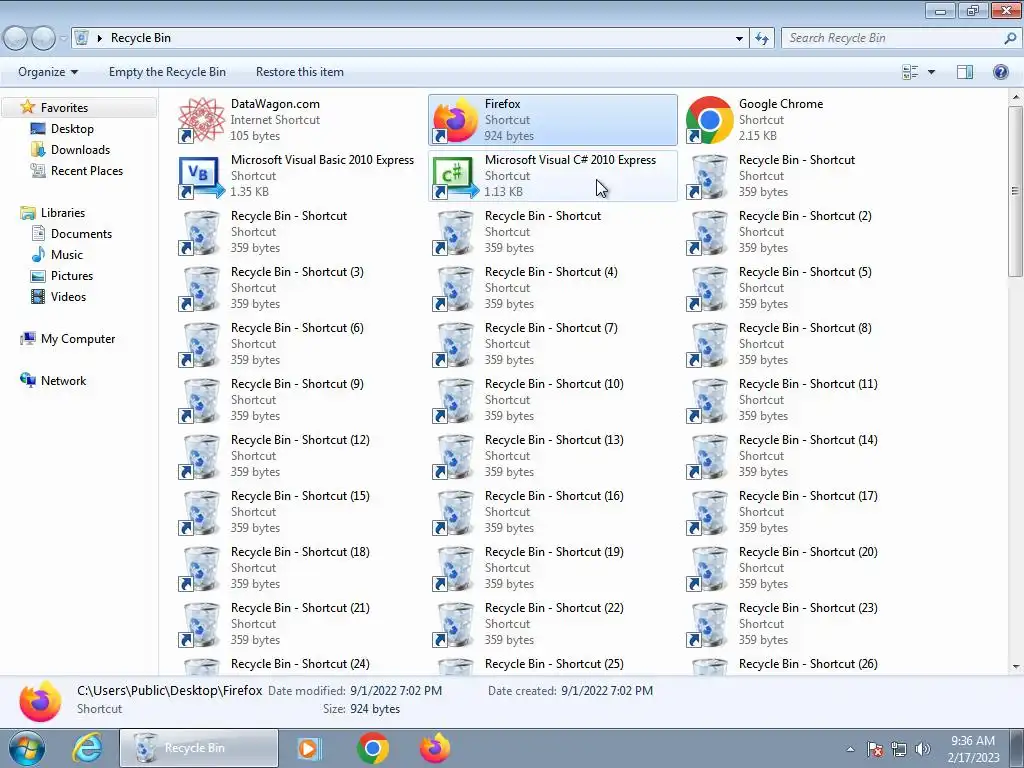Viewport: 1024px width, 768px height.
Task: Select the Recycle Bin - Shortcut (2) icon
Action: 709,232
